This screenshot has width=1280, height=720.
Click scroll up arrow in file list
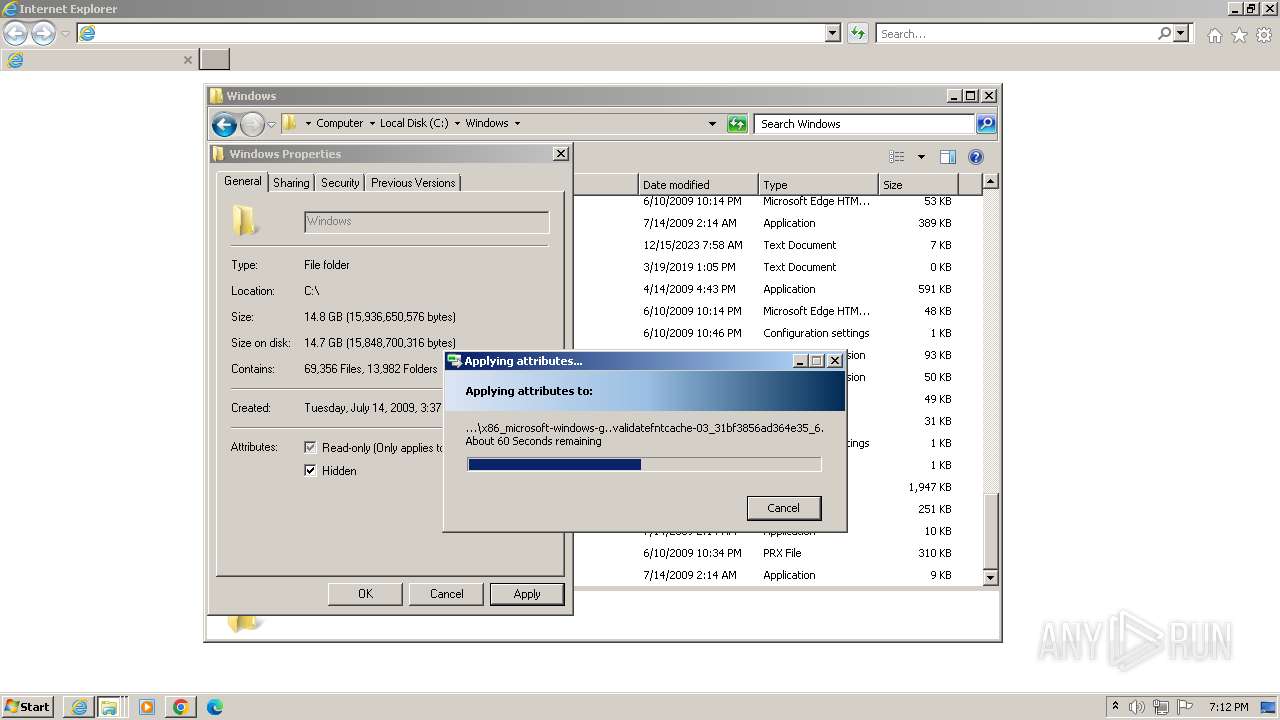[x=990, y=182]
